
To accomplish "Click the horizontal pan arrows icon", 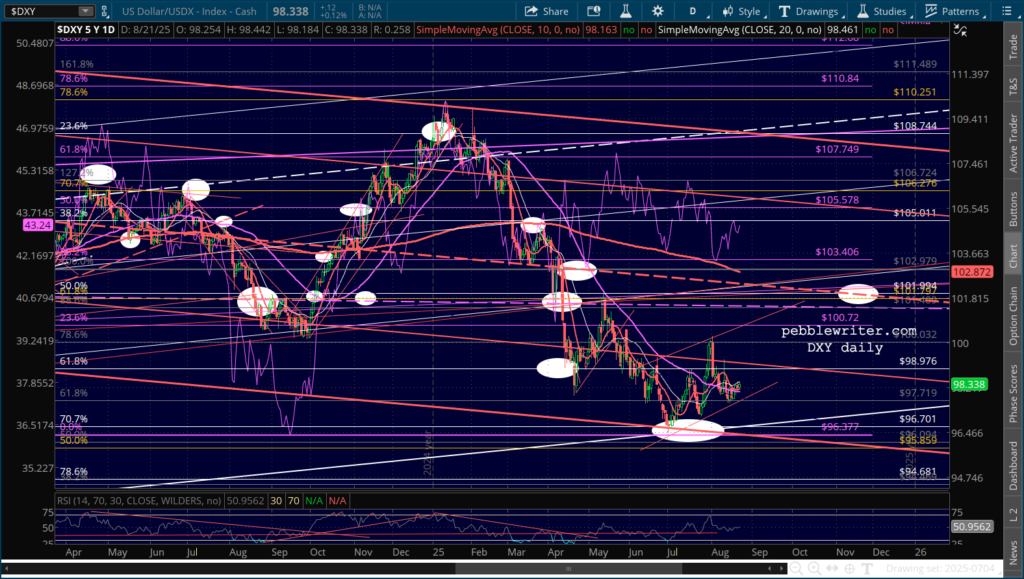I will click(x=832, y=567).
